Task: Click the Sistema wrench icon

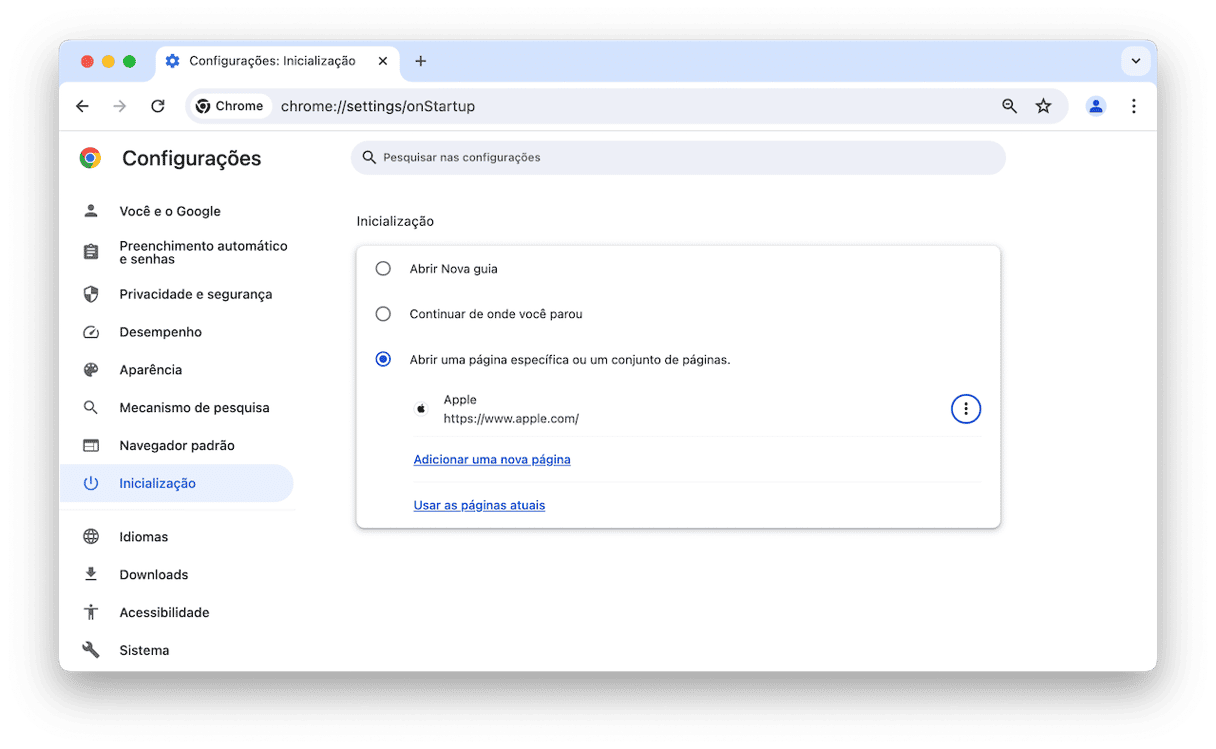Action: click(x=91, y=650)
